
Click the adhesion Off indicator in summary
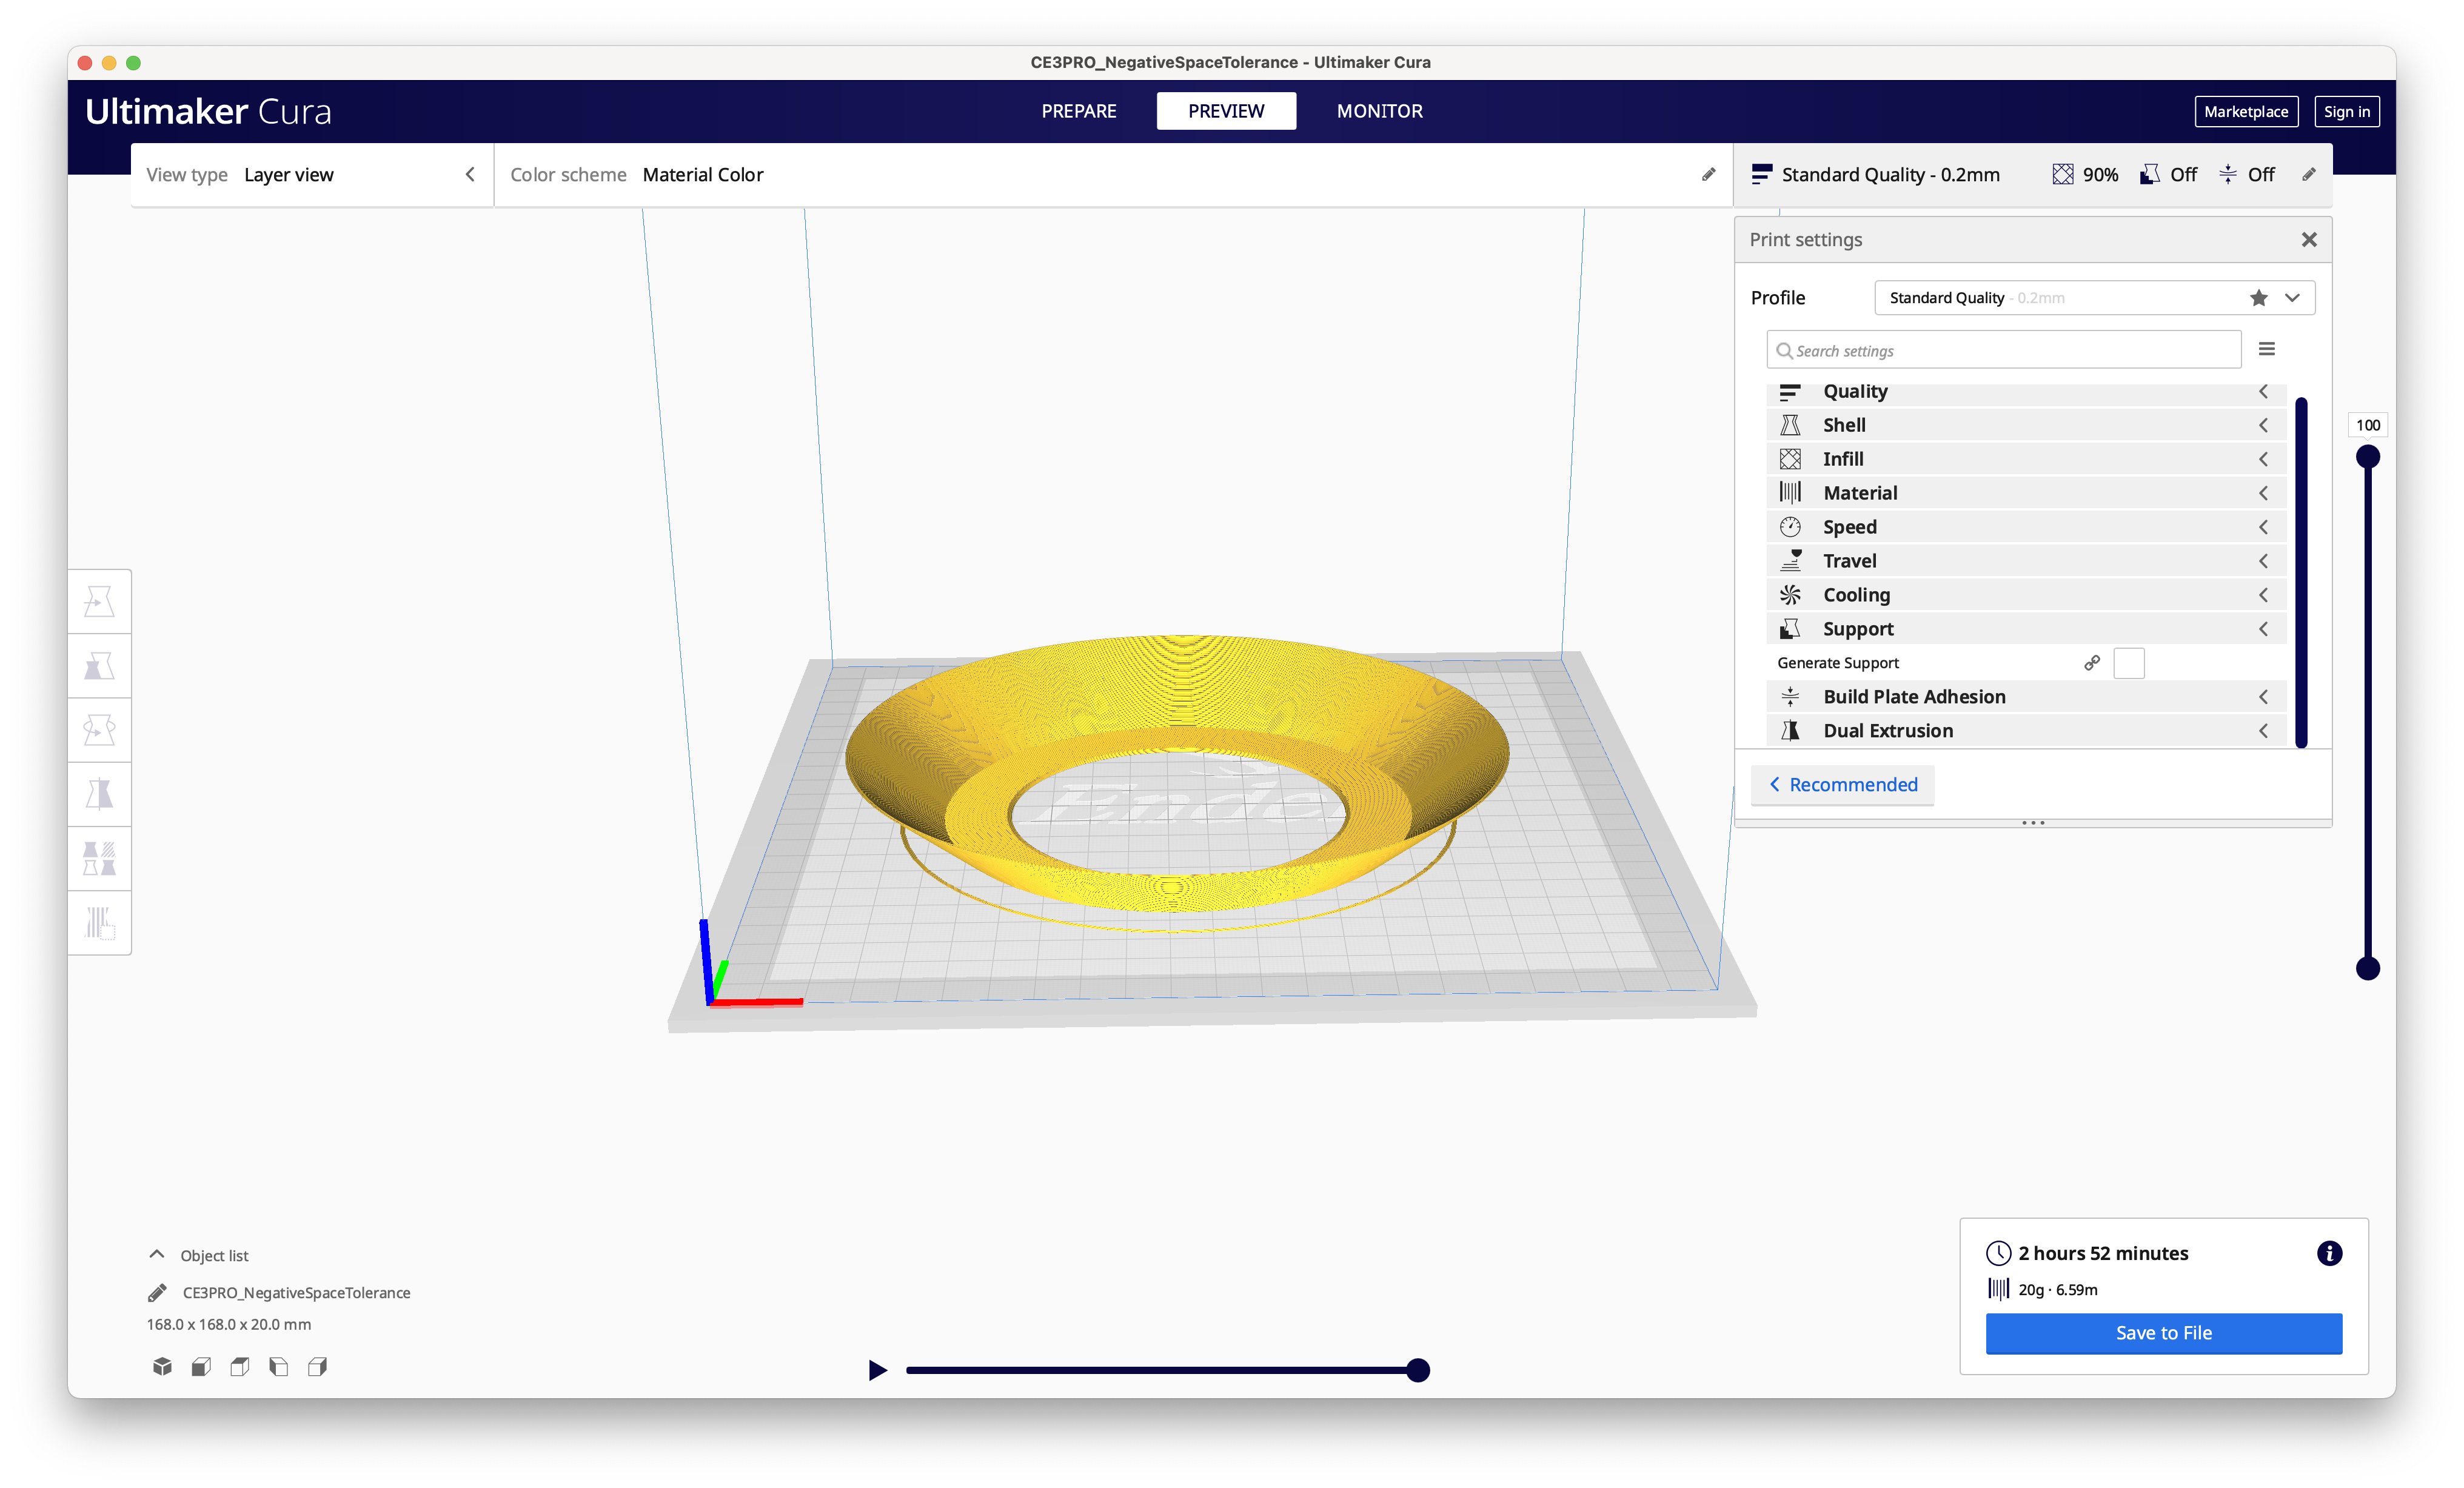pyautogui.click(x=2246, y=174)
